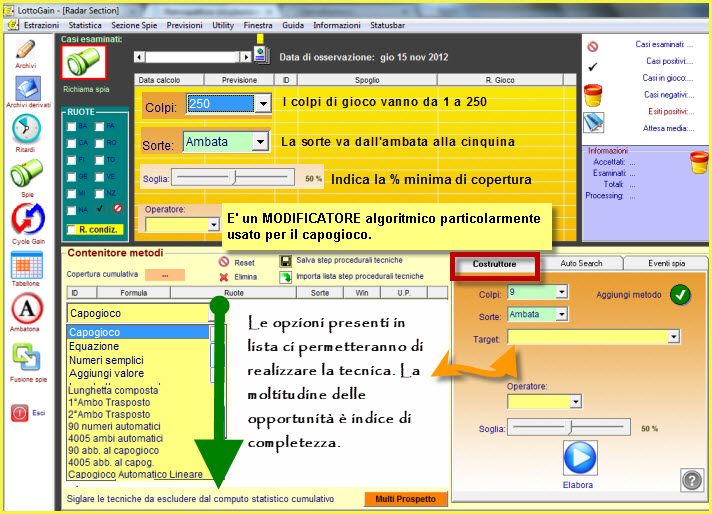Click the date scrollbar left arrow
Viewport: 712px width, 514px height.
point(139,57)
